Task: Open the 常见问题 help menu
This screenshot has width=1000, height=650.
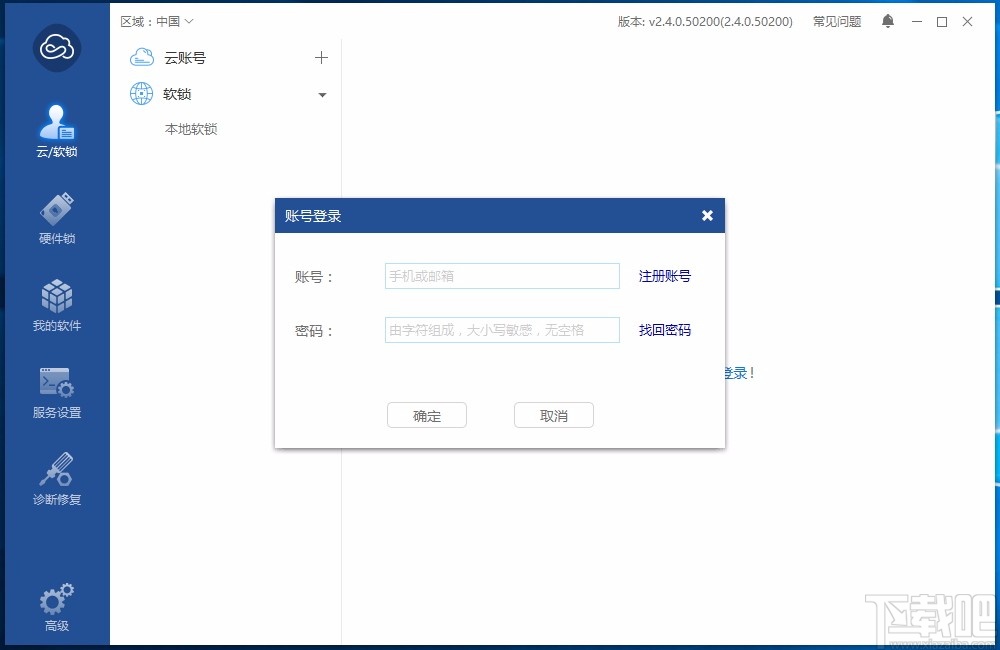Action: coord(837,20)
